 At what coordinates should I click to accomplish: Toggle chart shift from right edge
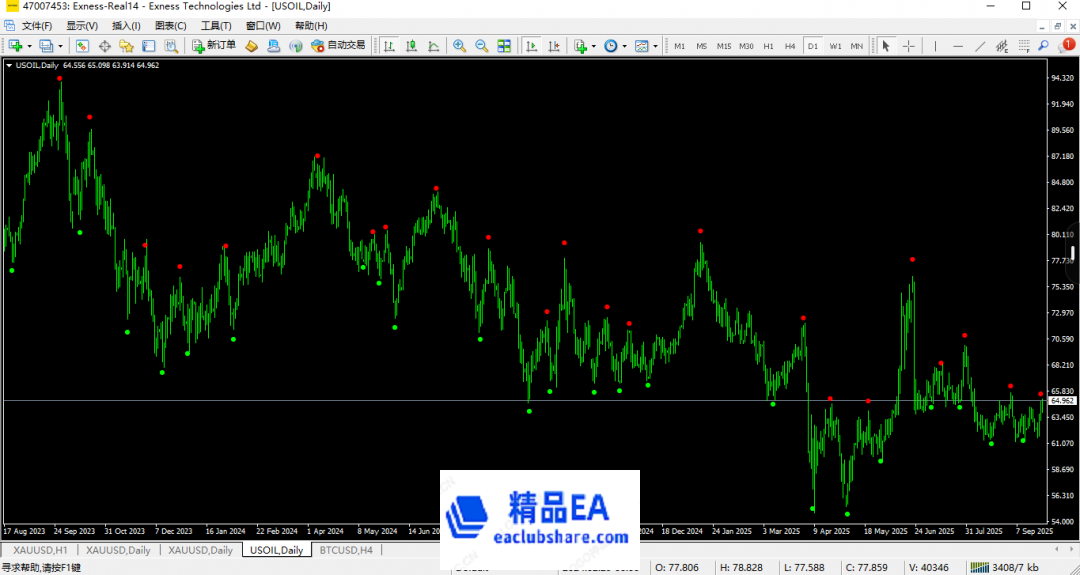[x=554, y=46]
